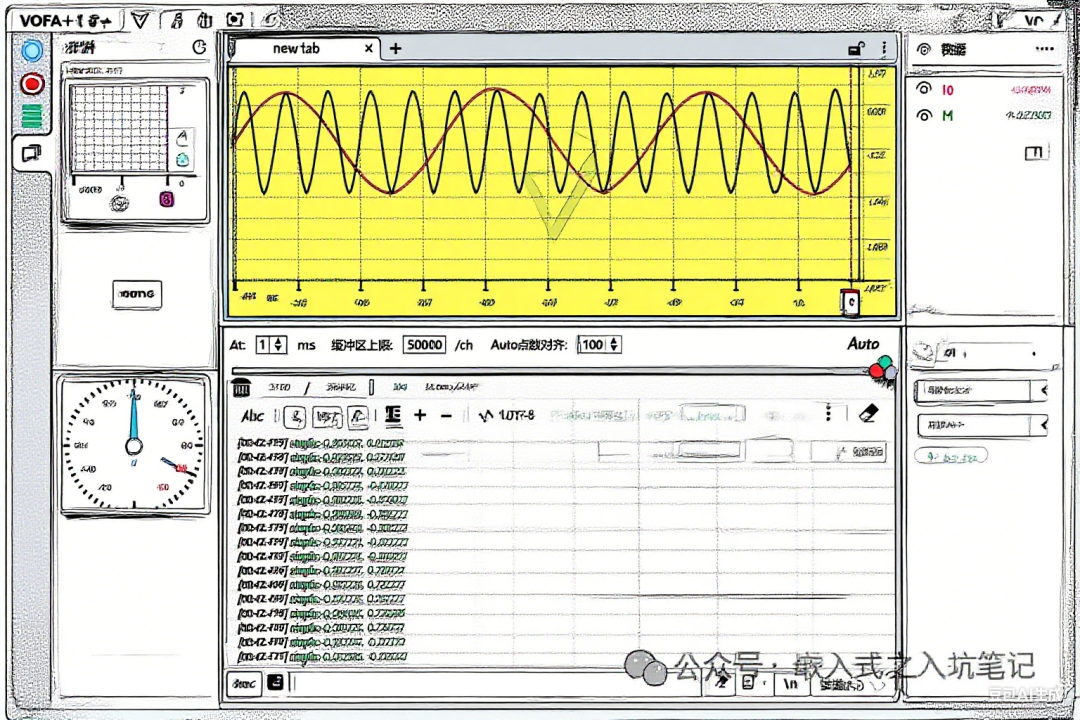Add a new tab with plus button
This screenshot has width=1080, height=720.
(395, 48)
